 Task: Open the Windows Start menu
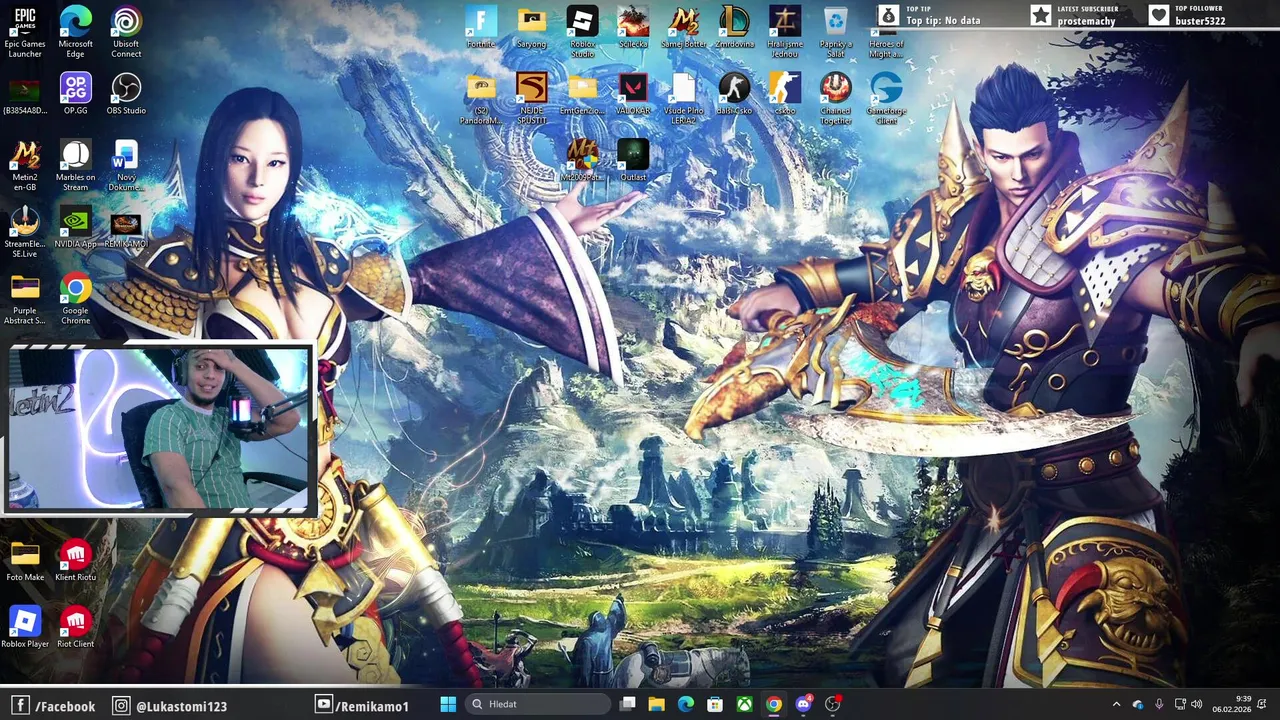click(448, 704)
